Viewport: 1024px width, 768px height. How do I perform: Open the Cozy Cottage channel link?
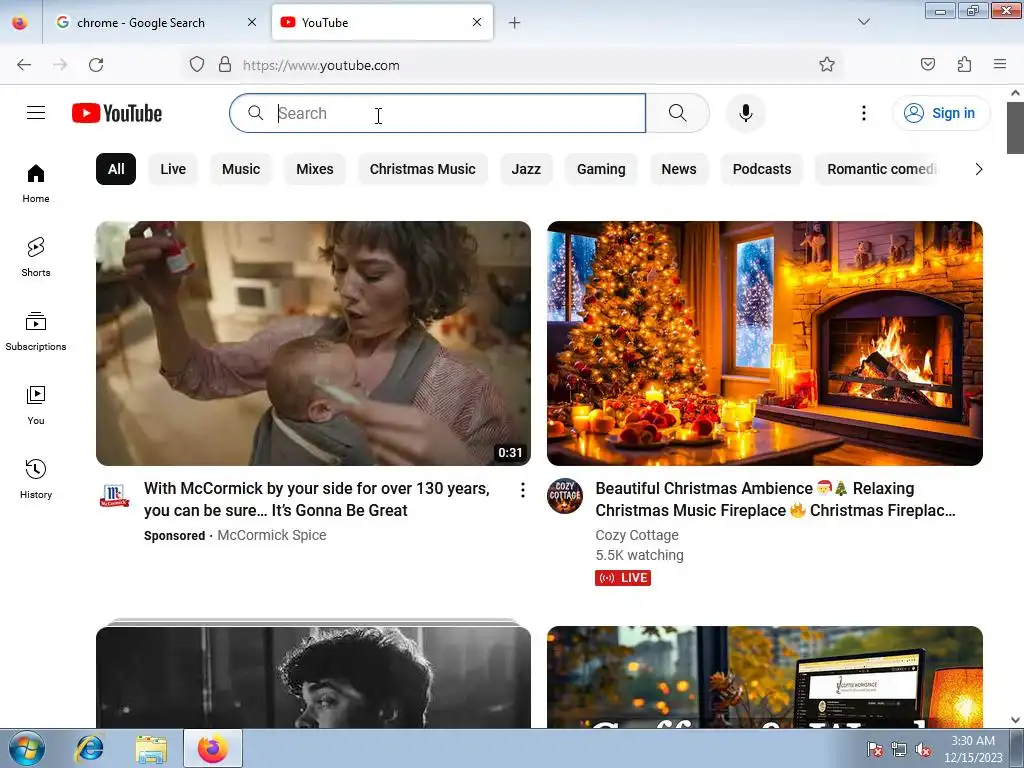click(x=637, y=535)
